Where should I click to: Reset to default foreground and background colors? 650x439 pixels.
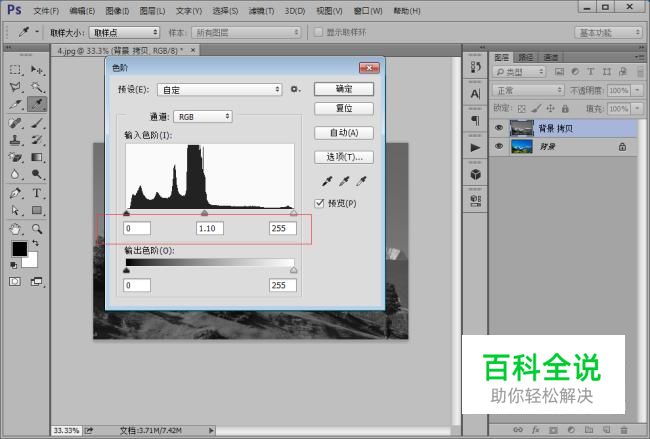(x=14, y=265)
